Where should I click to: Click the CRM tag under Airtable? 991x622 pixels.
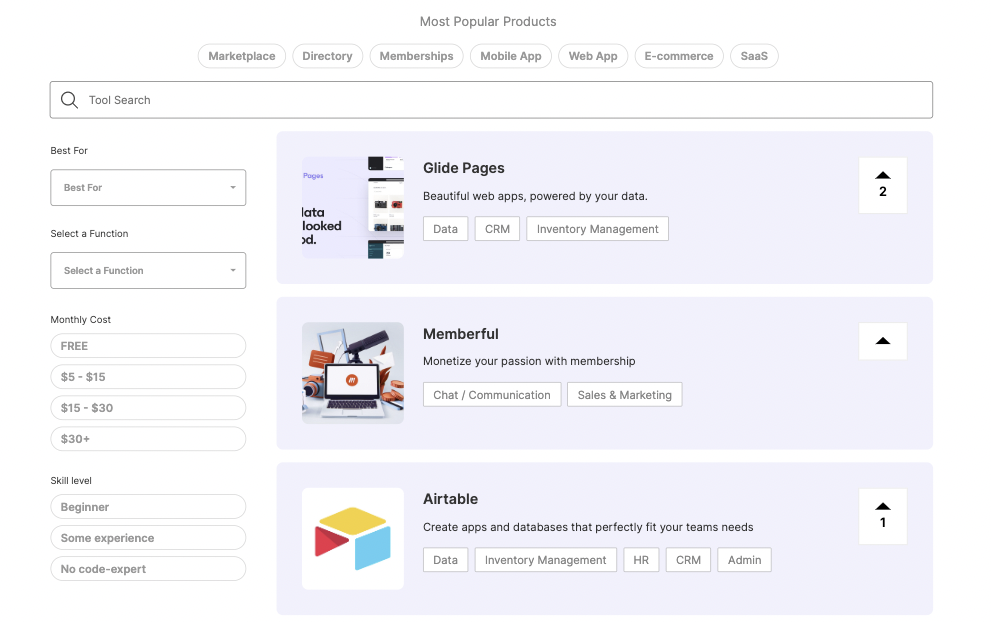[x=688, y=560]
